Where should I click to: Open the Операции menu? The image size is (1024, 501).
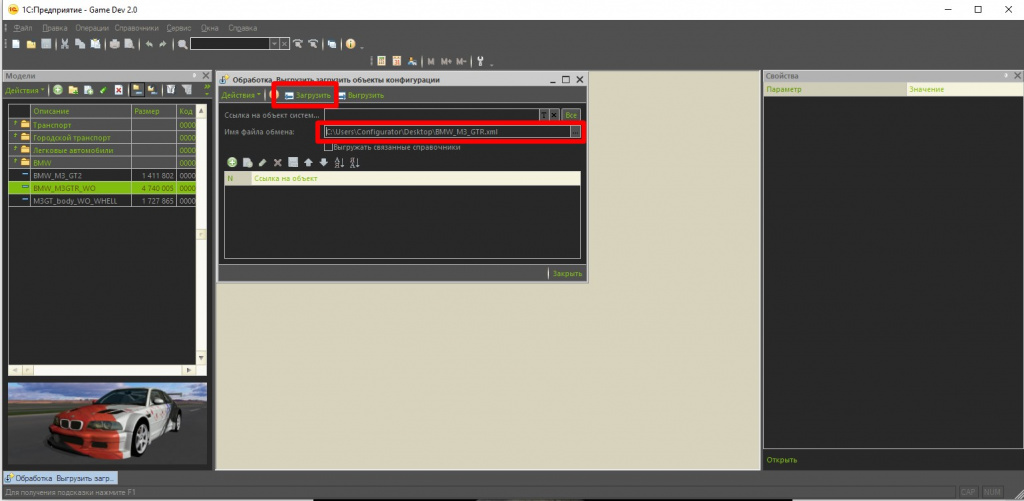click(91, 28)
